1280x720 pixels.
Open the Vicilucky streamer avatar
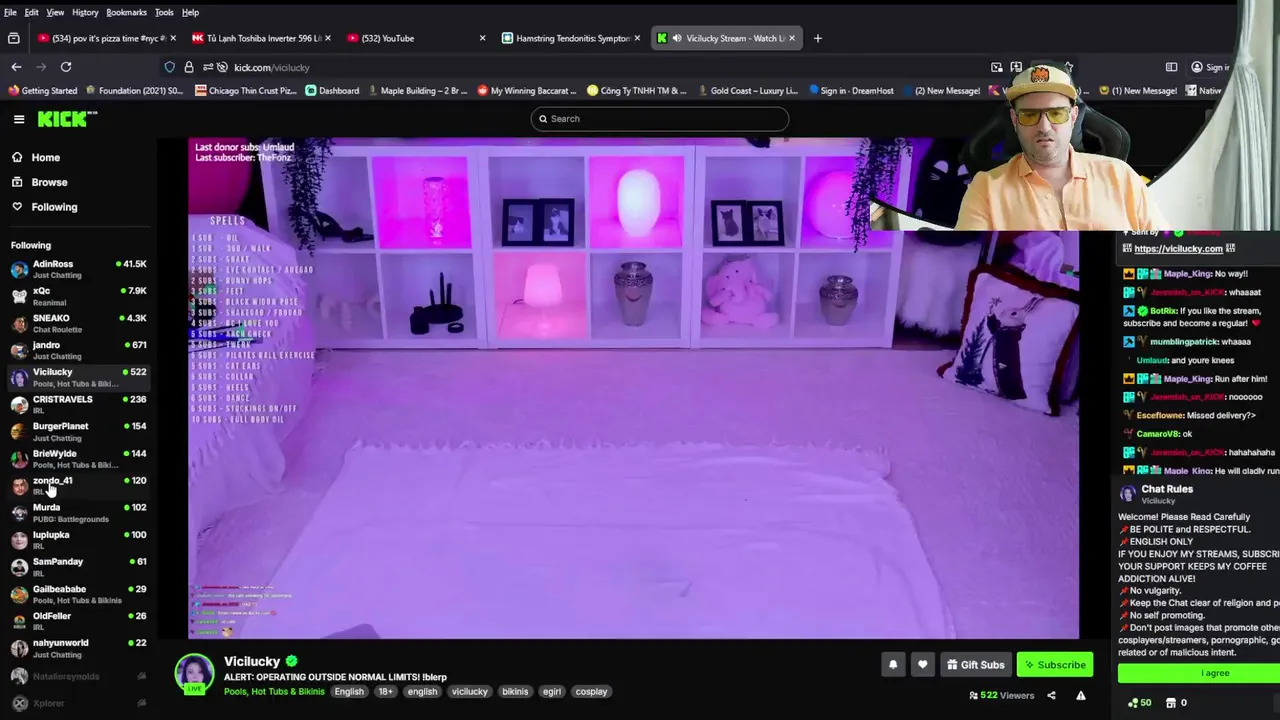click(x=194, y=674)
